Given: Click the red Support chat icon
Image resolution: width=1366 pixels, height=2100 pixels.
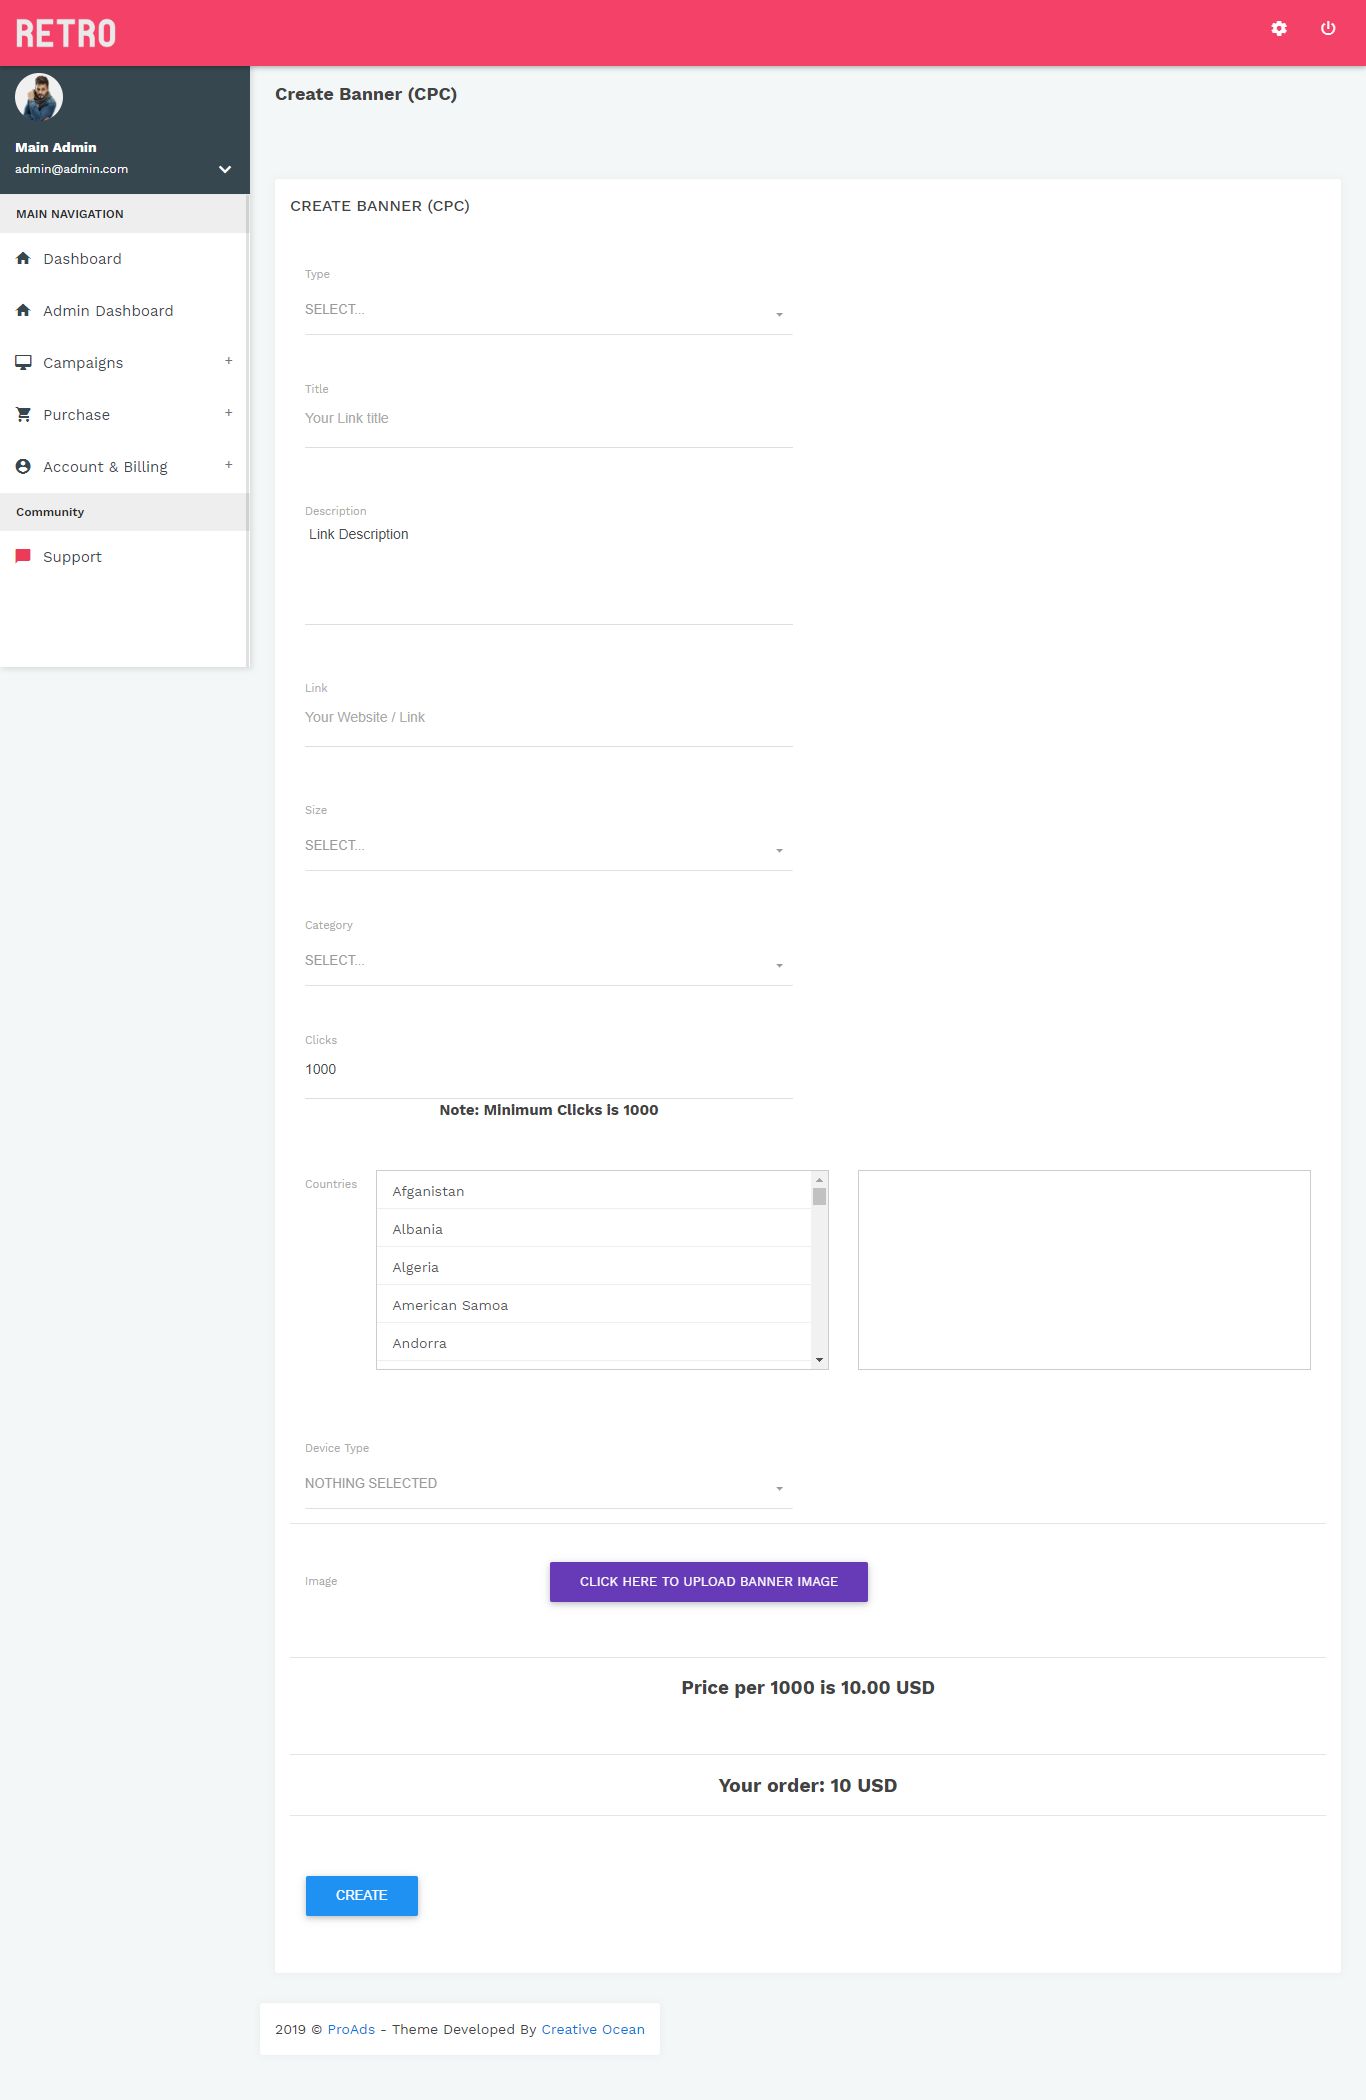Looking at the screenshot, I should pyautogui.click(x=23, y=557).
